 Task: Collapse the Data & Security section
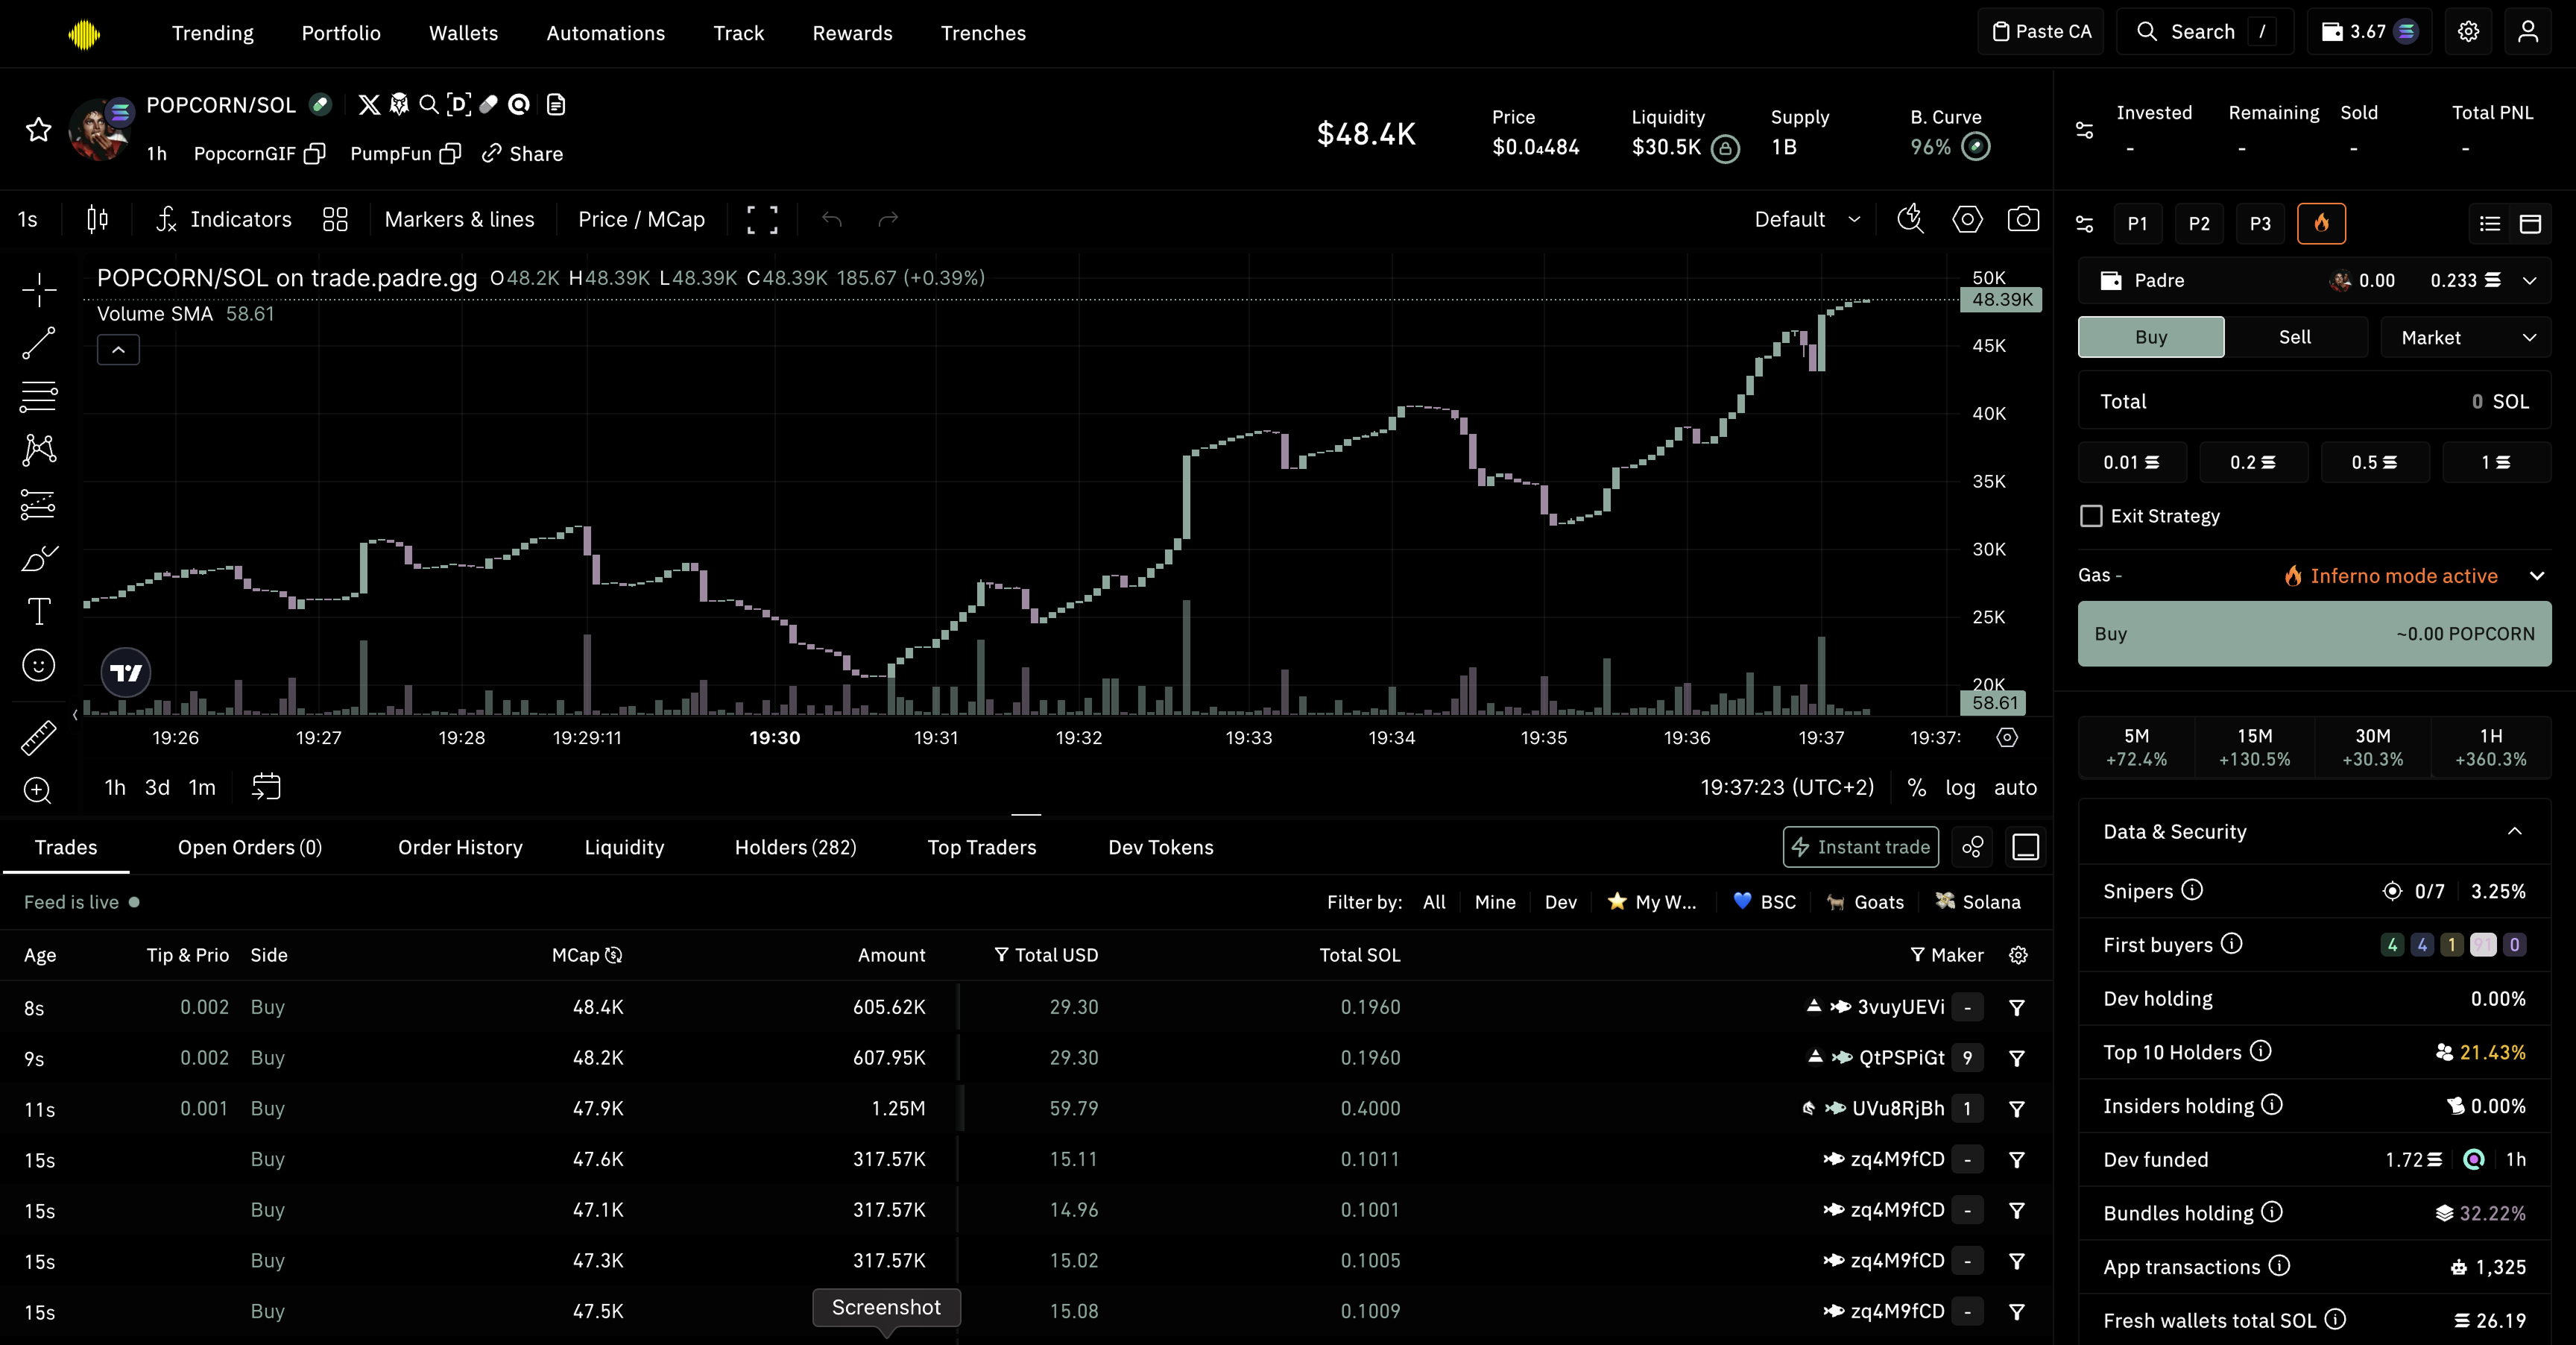(2514, 832)
